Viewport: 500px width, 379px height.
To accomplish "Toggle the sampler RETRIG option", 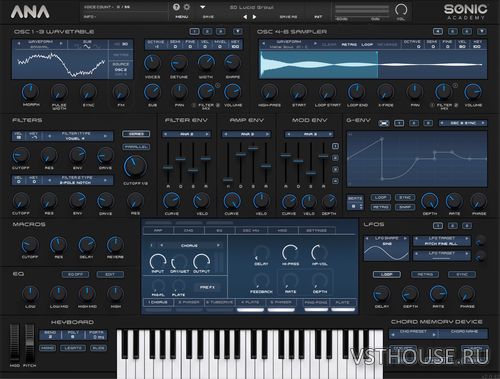I will [x=349, y=44].
